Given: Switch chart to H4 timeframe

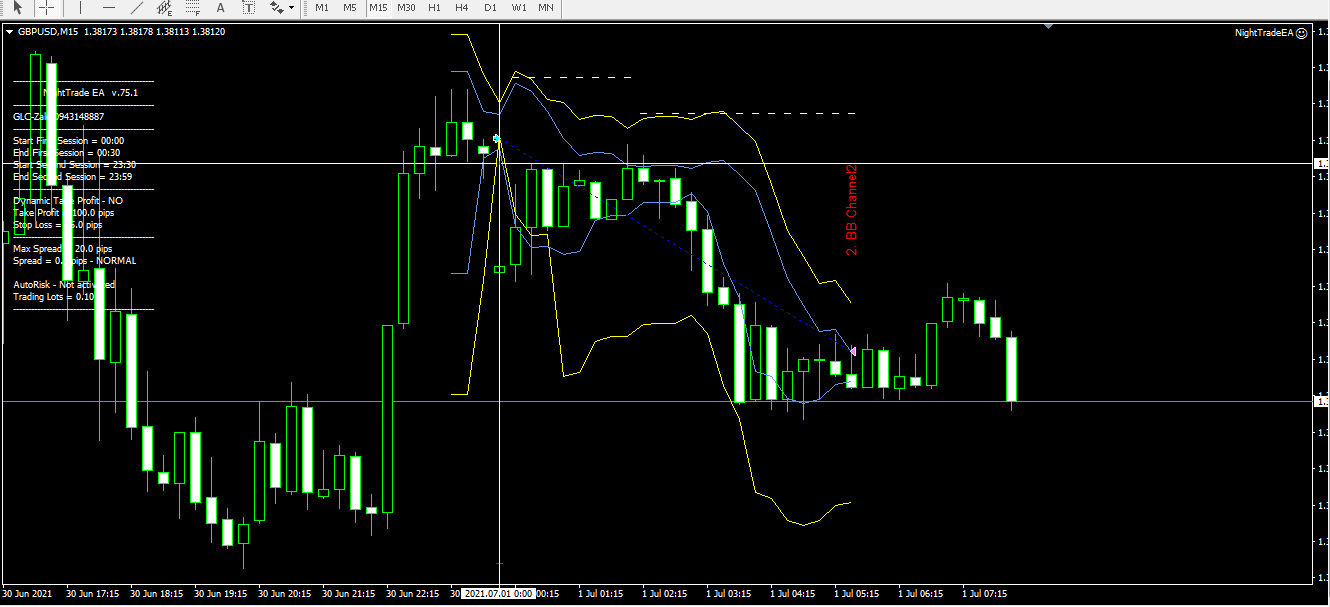Looking at the screenshot, I should pyautogui.click(x=461, y=7).
